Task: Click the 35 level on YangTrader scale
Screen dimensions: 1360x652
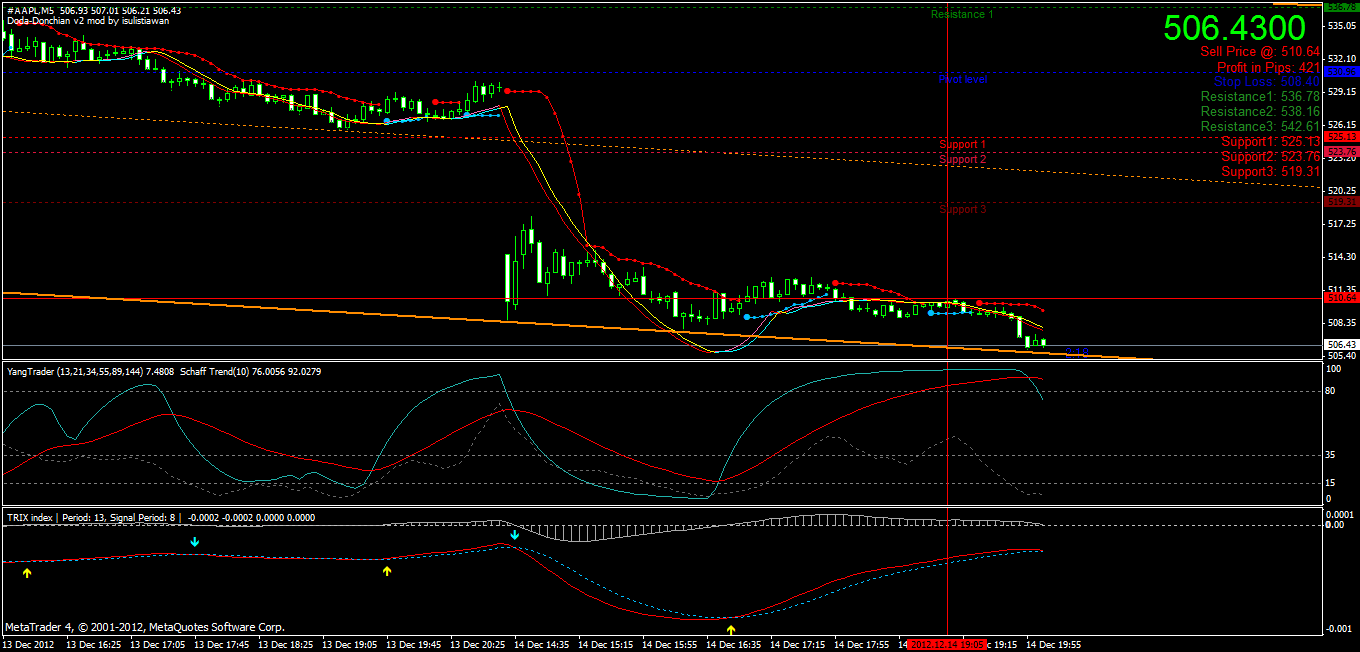Action: pyautogui.click(x=1331, y=455)
